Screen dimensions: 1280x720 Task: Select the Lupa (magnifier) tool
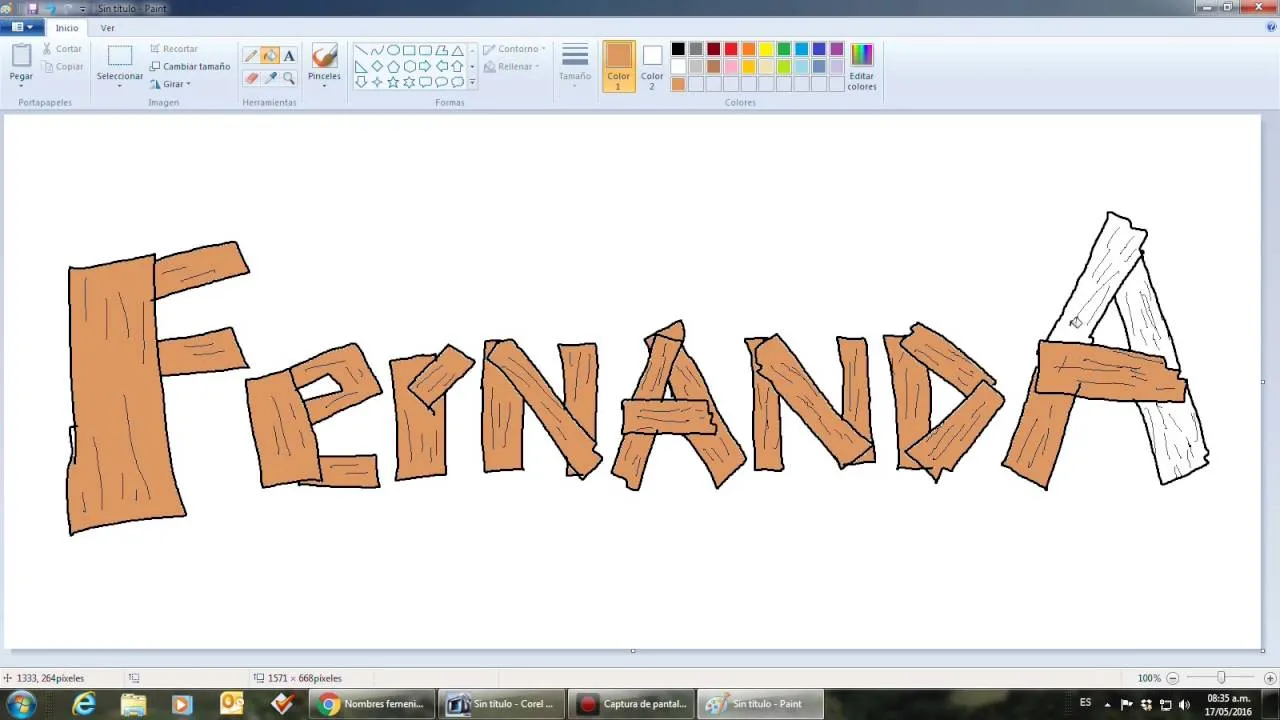(x=288, y=78)
